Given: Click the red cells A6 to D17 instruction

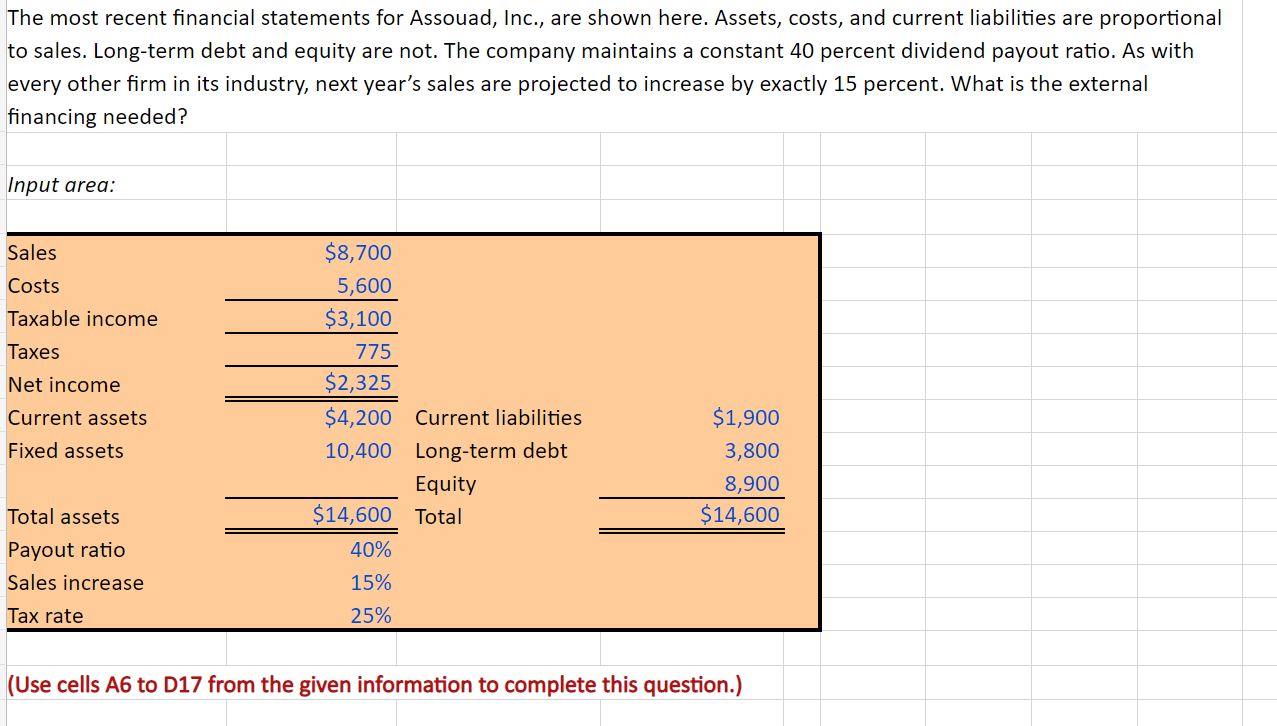Looking at the screenshot, I should point(375,684).
